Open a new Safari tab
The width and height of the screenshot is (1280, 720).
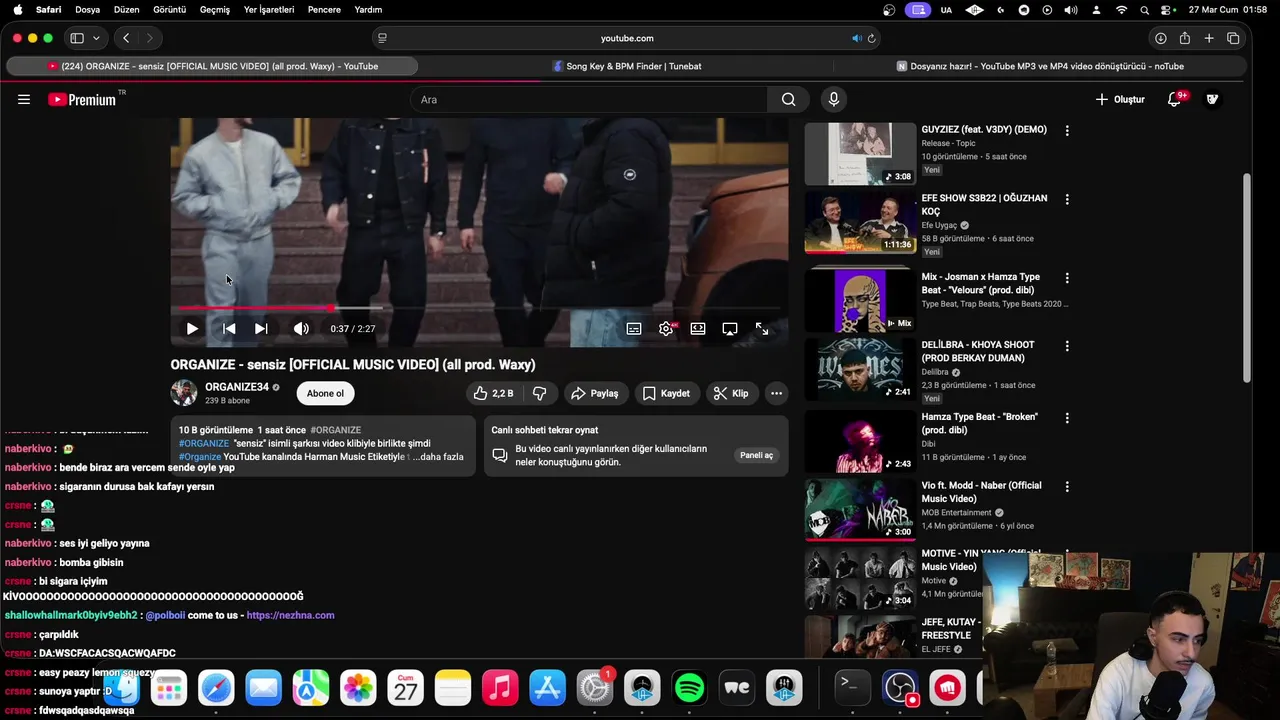[x=1209, y=38]
